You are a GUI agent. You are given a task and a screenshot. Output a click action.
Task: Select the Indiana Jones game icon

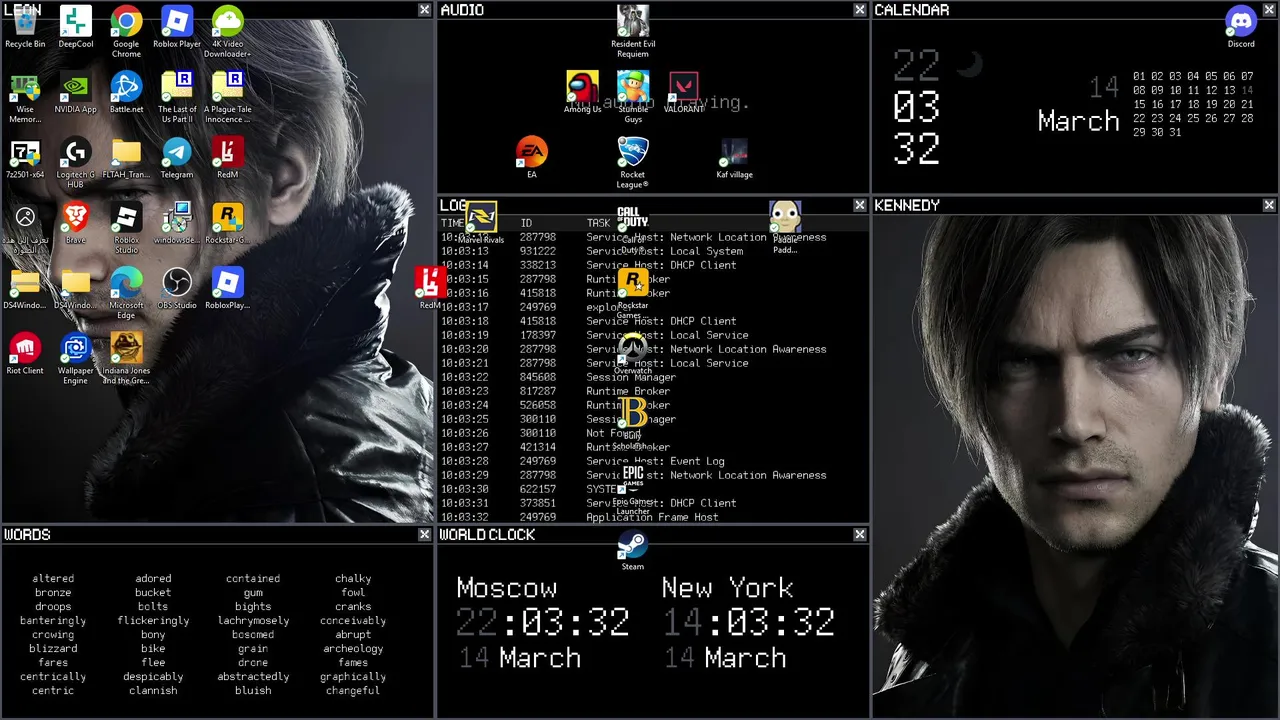click(x=126, y=359)
